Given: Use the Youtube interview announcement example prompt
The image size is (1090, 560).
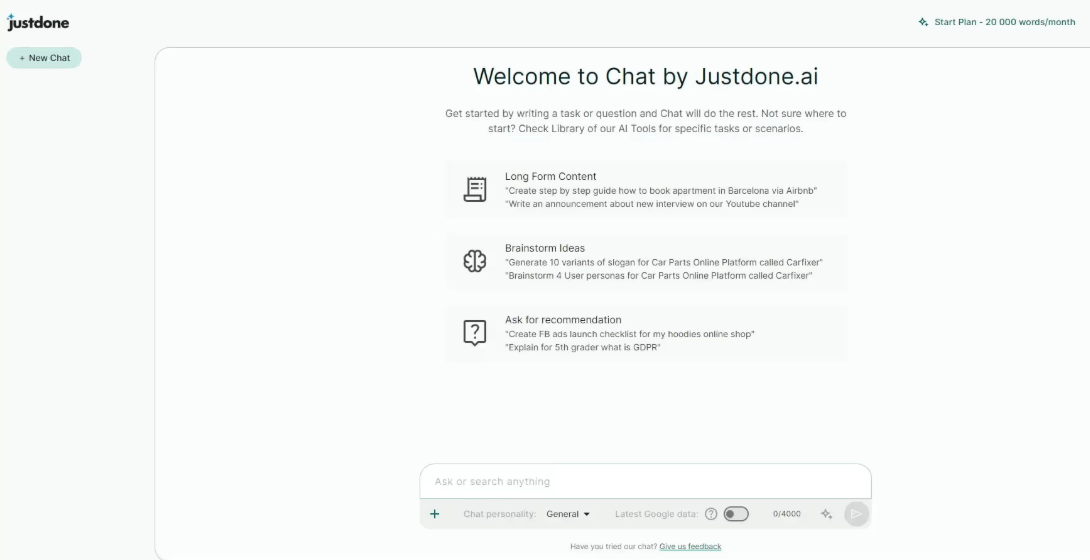Looking at the screenshot, I should coord(652,204).
